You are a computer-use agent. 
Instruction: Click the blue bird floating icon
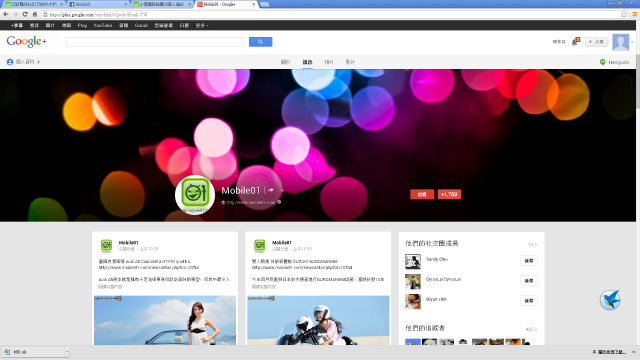point(610,300)
